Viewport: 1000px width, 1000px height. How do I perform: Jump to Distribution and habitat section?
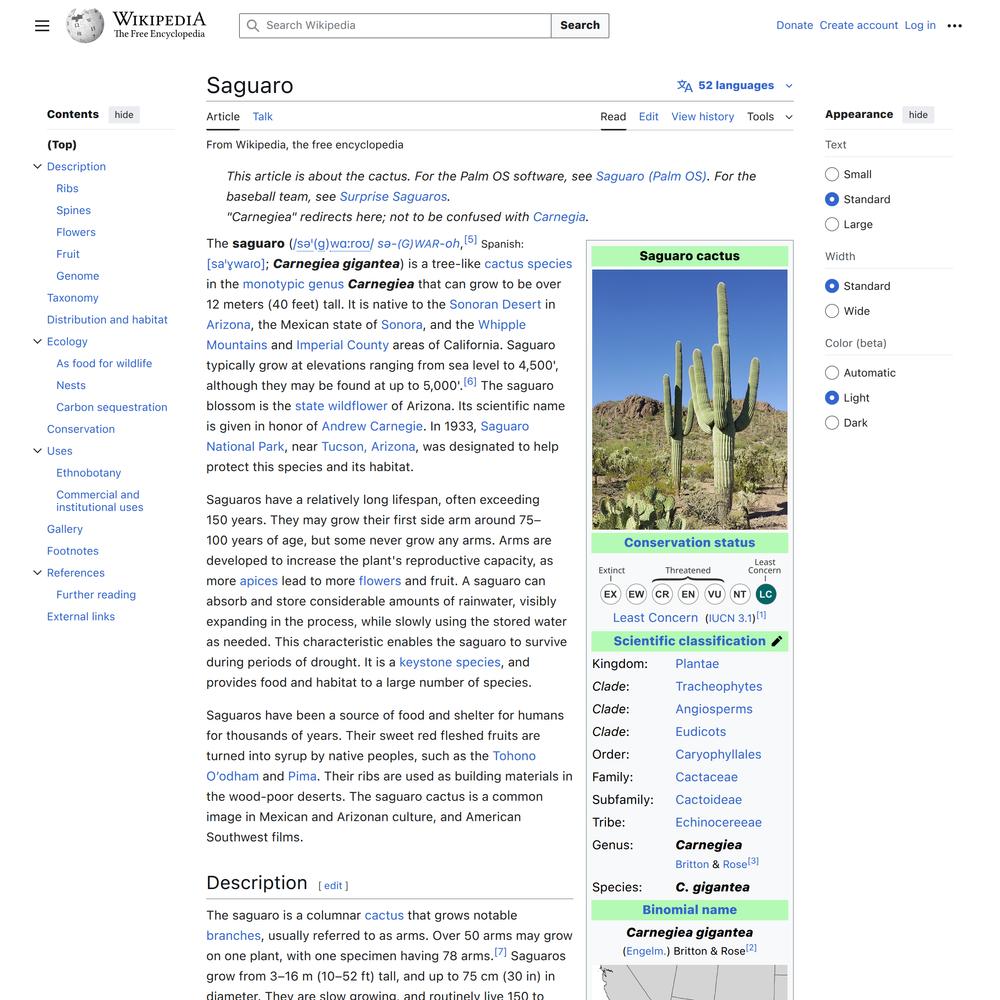[x=107, y=320]
